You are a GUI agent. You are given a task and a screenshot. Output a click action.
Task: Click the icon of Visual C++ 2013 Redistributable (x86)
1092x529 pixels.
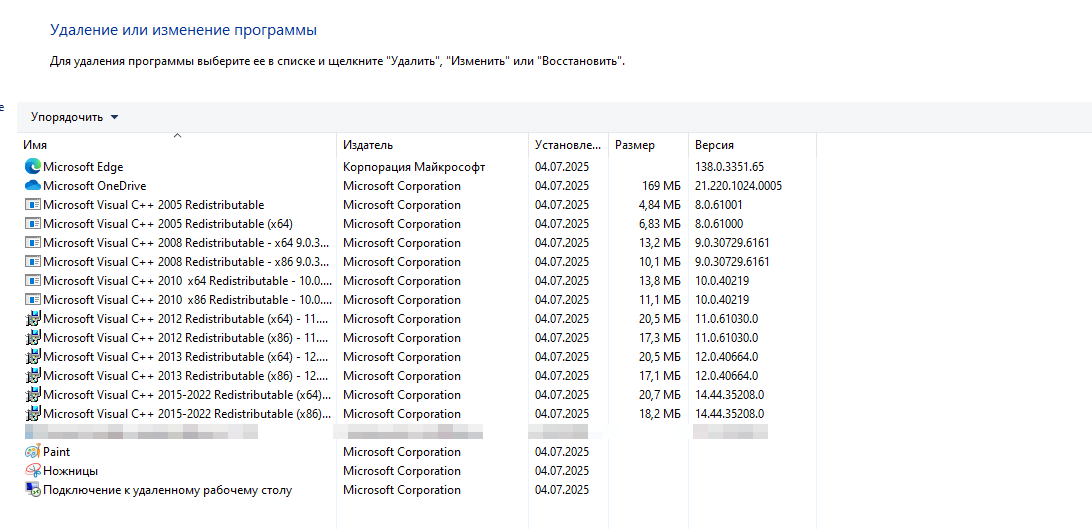pos(33,376)
